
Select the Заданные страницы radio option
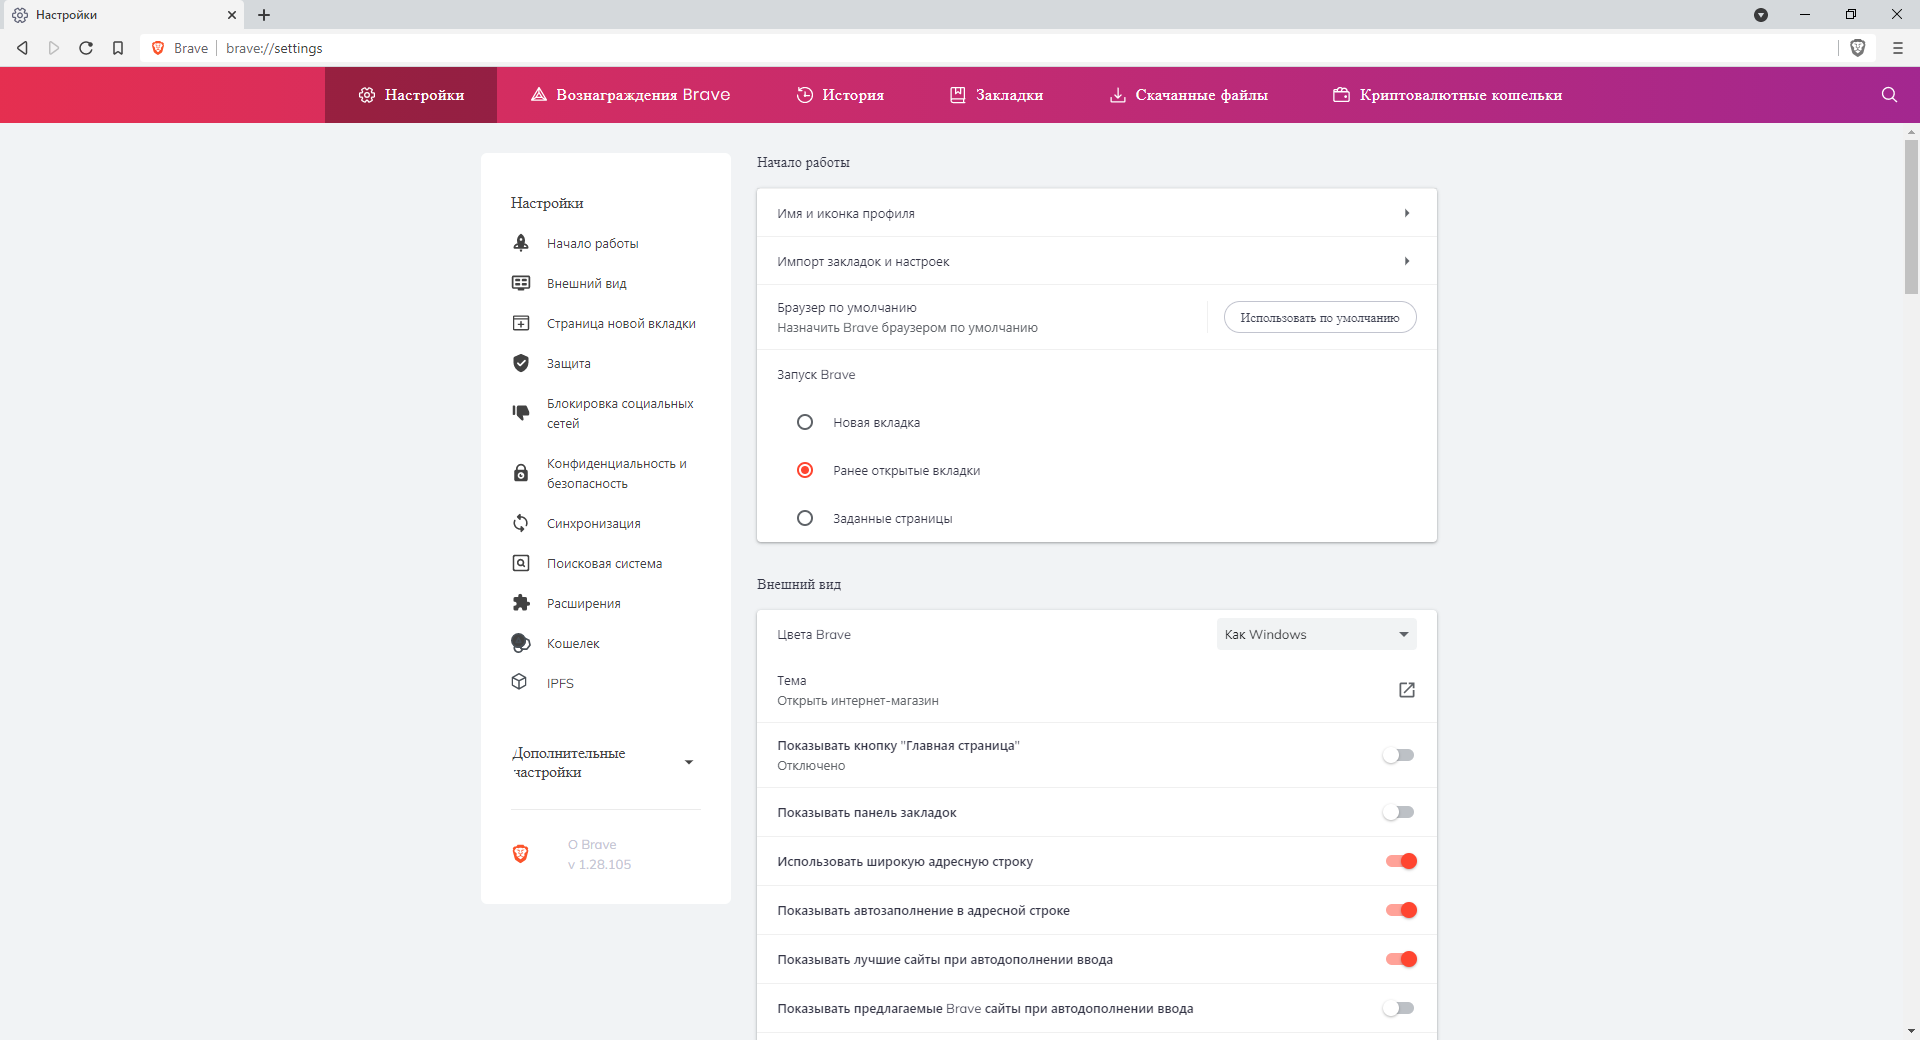pos(805,518)
